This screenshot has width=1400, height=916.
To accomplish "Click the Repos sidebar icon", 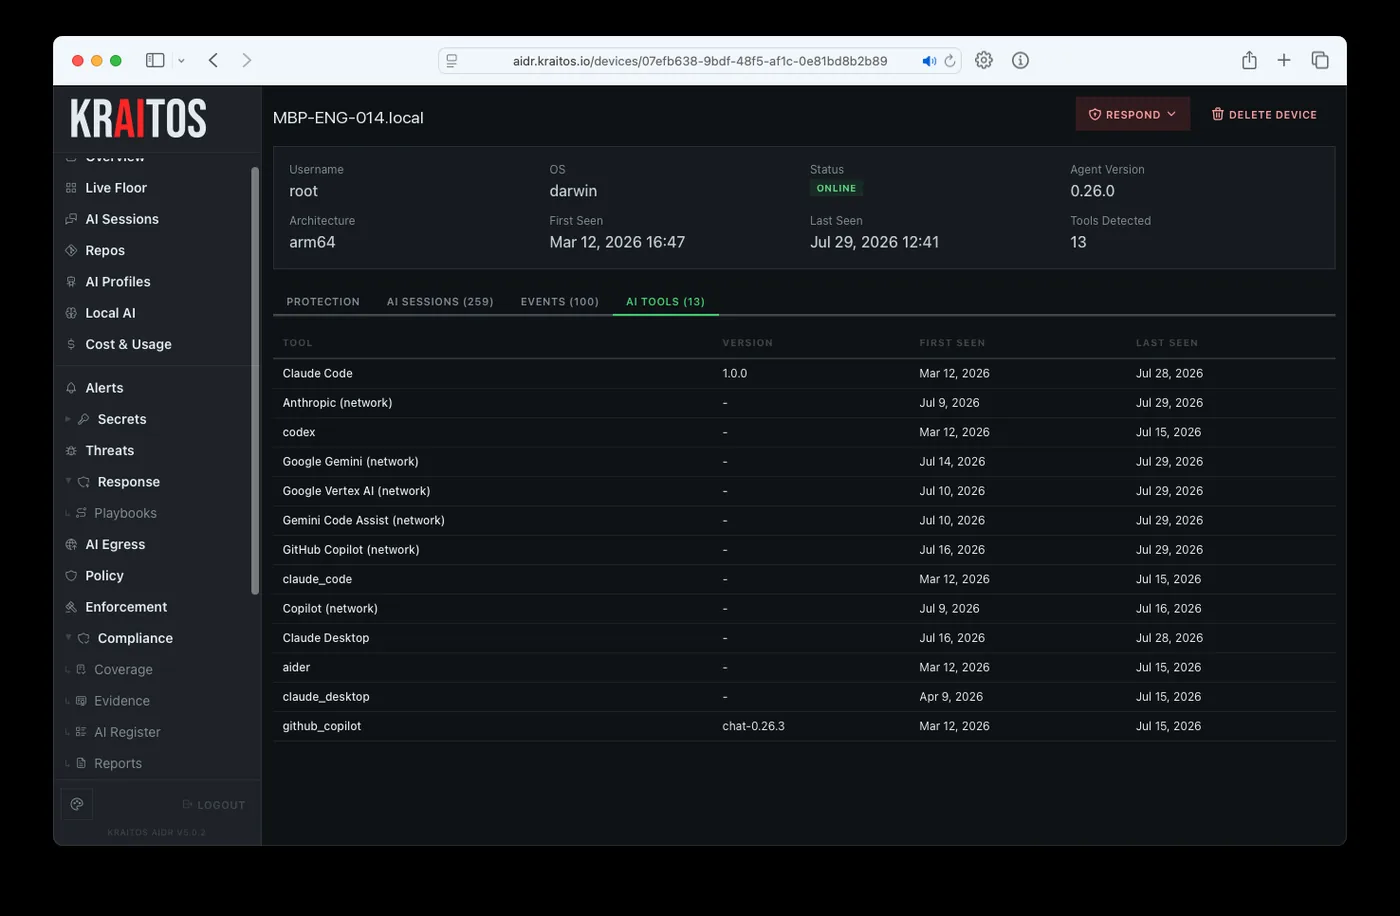I will (x=71, y=250).
